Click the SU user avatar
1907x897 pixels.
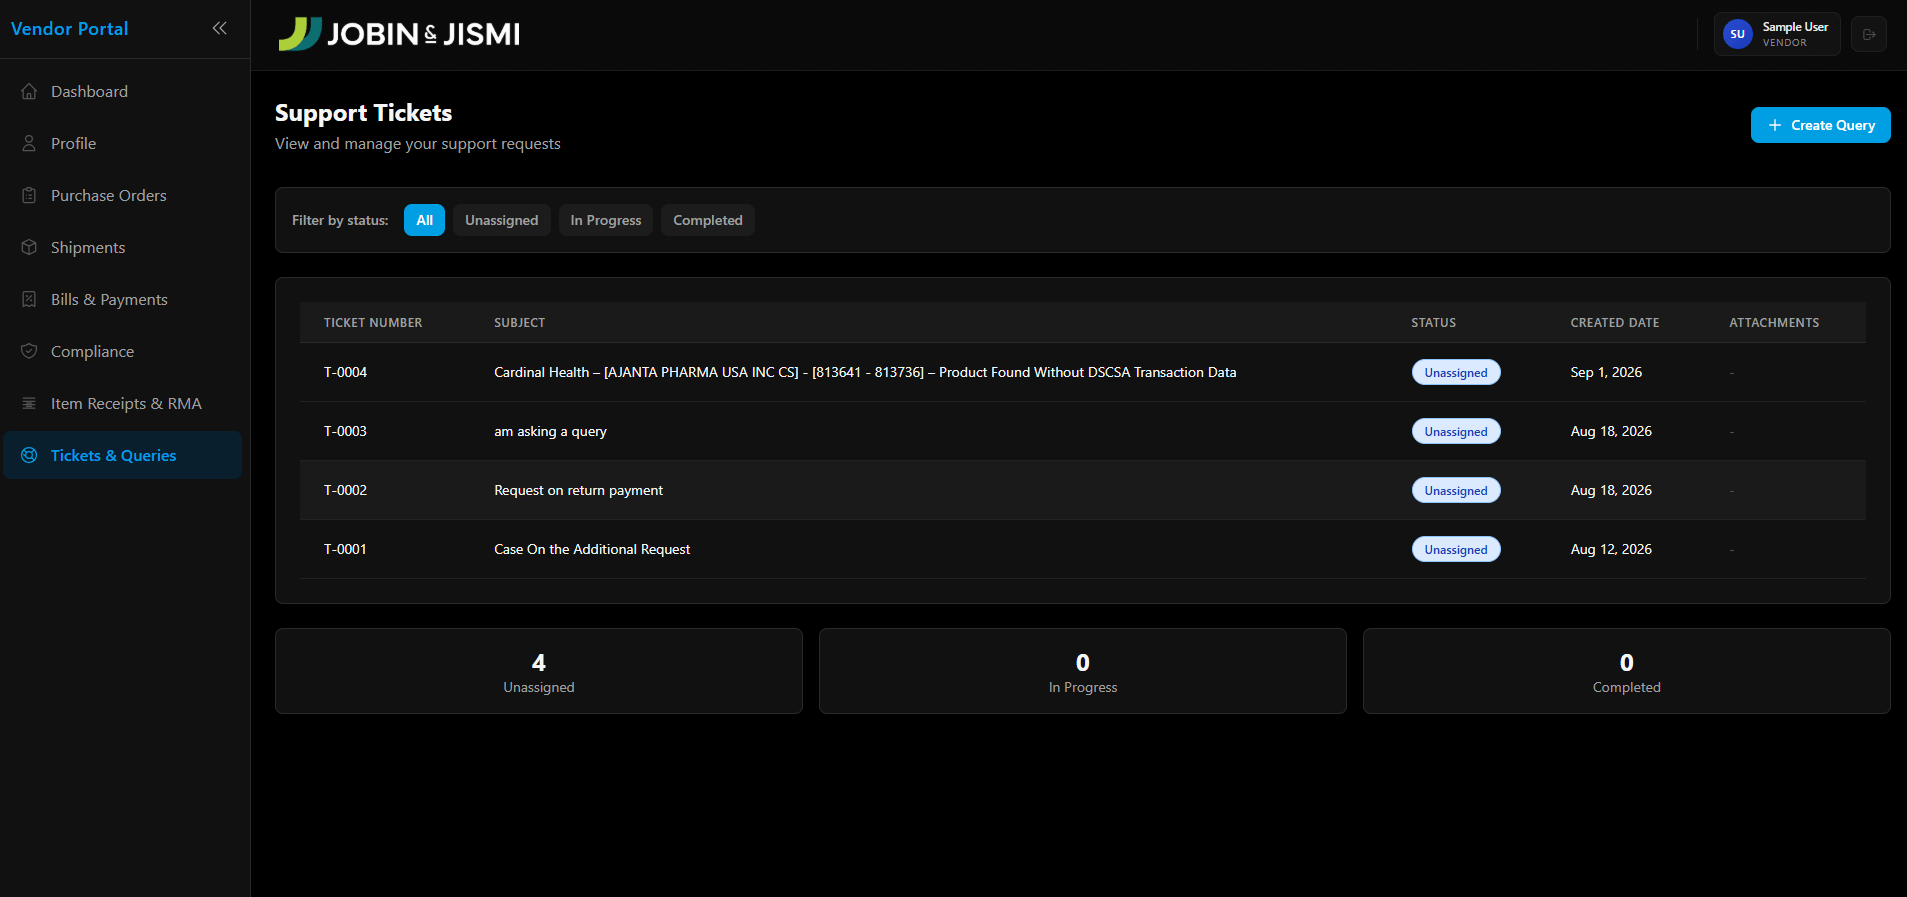(x=1737, y=34)
